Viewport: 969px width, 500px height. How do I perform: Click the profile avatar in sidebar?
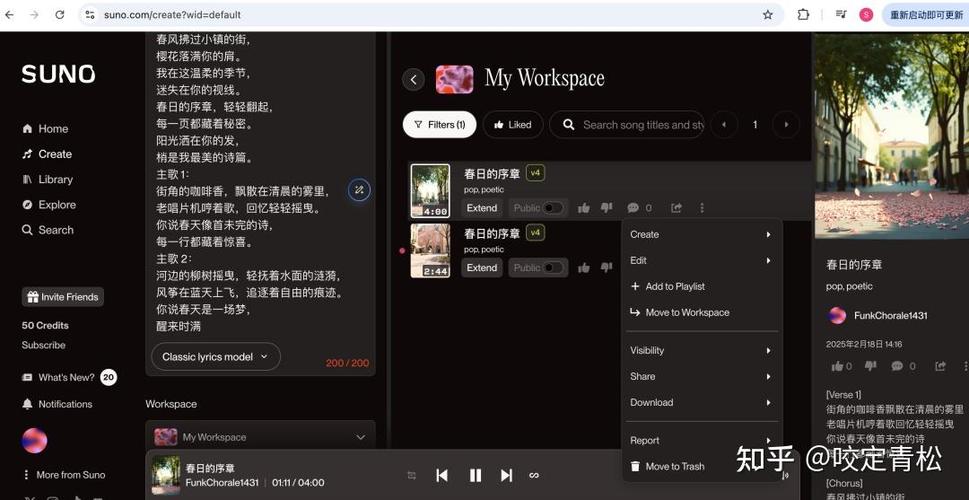click(35, 441)
